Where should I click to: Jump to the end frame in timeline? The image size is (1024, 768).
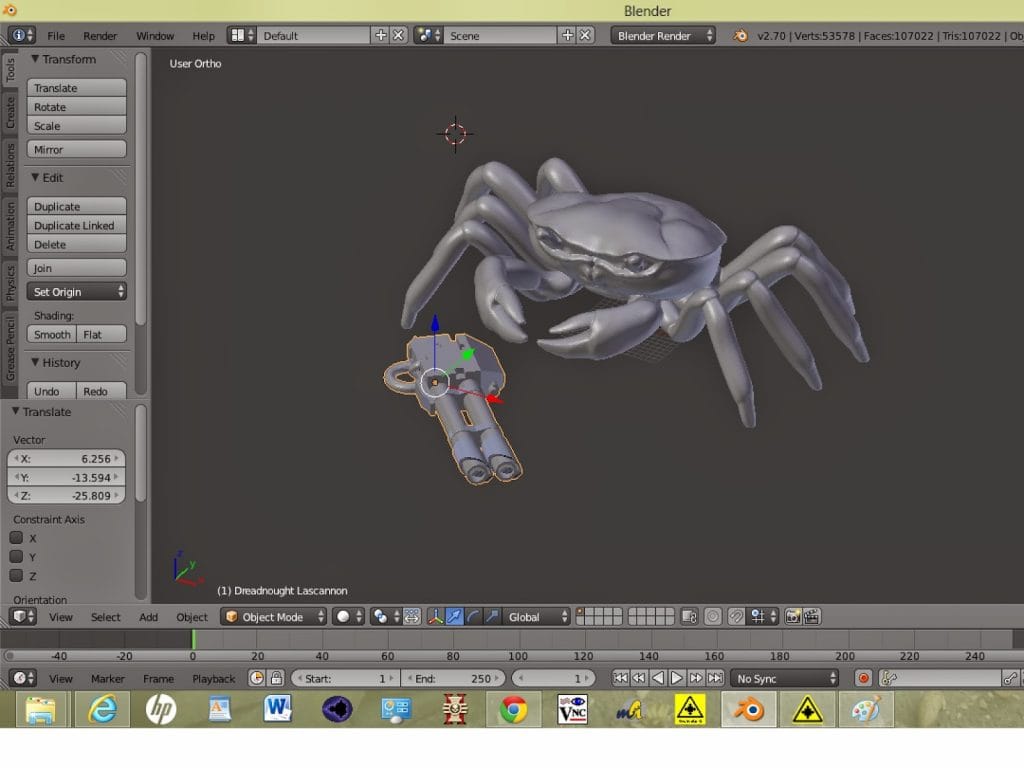click(x=715, y=678)
